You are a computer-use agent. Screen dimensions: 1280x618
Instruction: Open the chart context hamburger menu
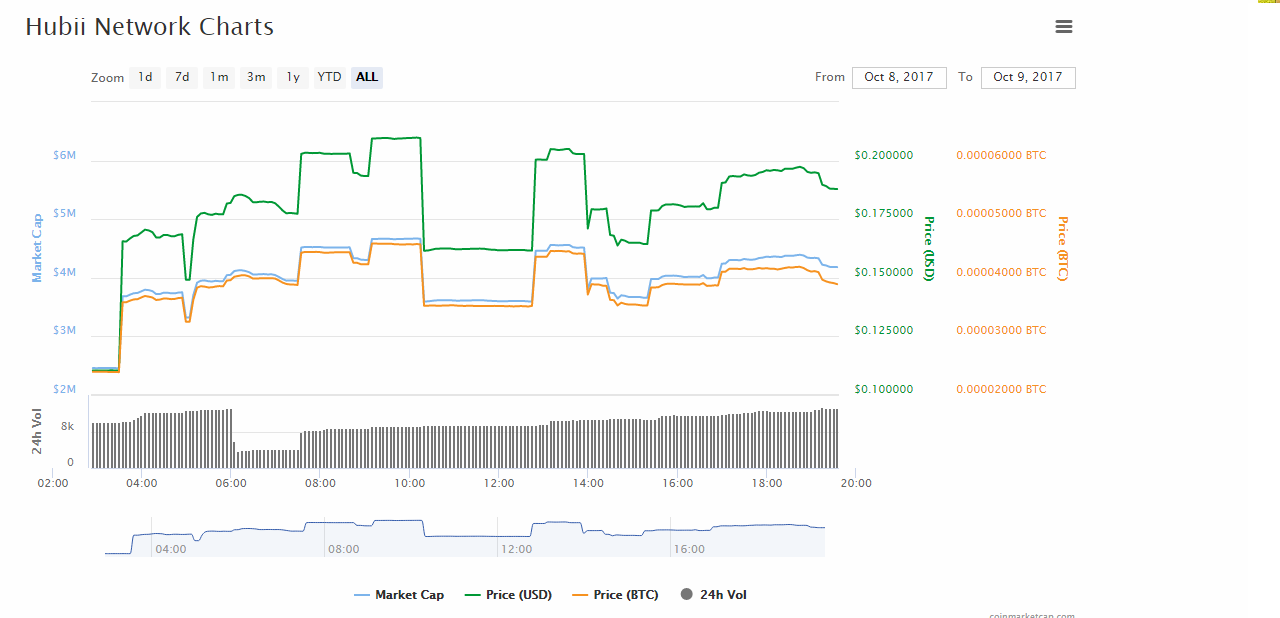coord(1064,27)
